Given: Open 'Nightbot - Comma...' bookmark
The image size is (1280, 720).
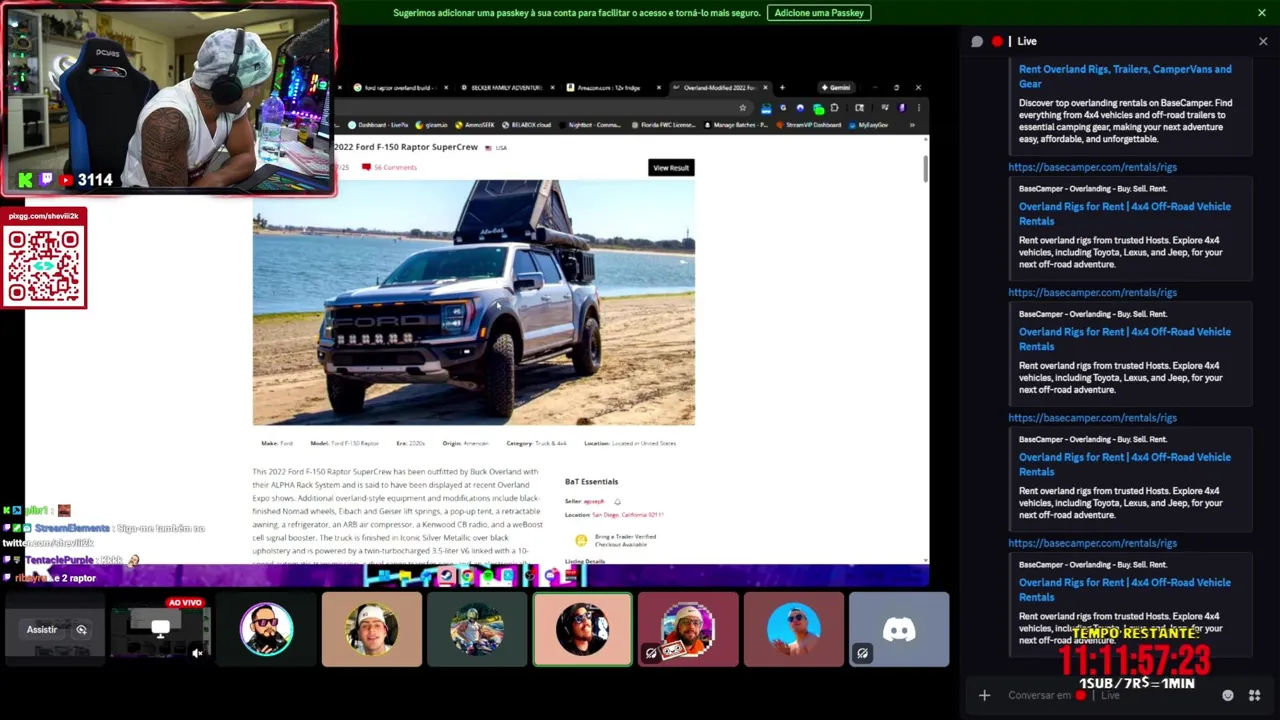Looking at the screenshot, I should pos(590,125).
